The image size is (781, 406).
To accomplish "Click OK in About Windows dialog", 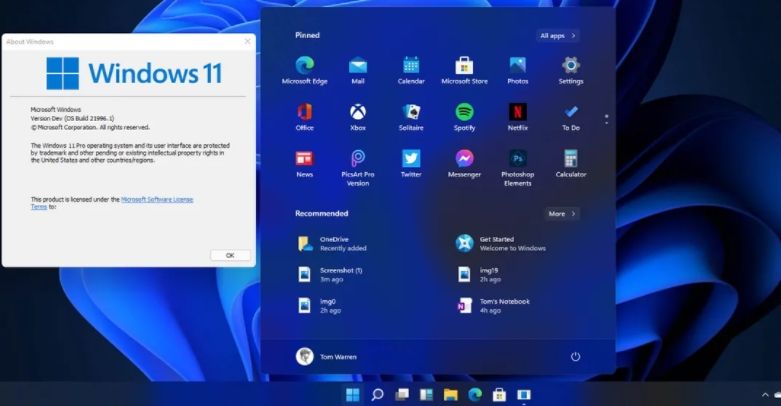I will point(230,255).
